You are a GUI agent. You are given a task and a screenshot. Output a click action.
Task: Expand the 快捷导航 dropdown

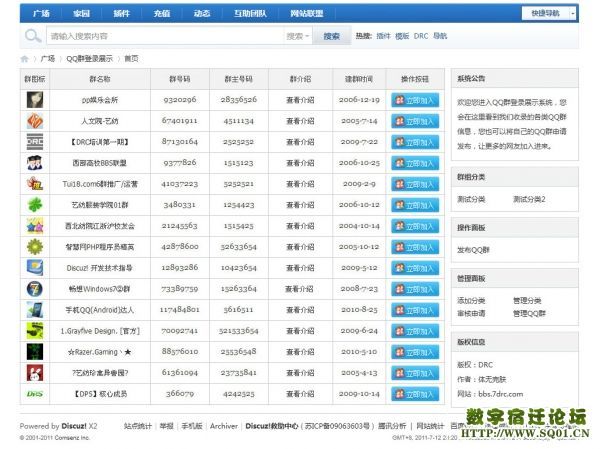click(x=549, y=13)
